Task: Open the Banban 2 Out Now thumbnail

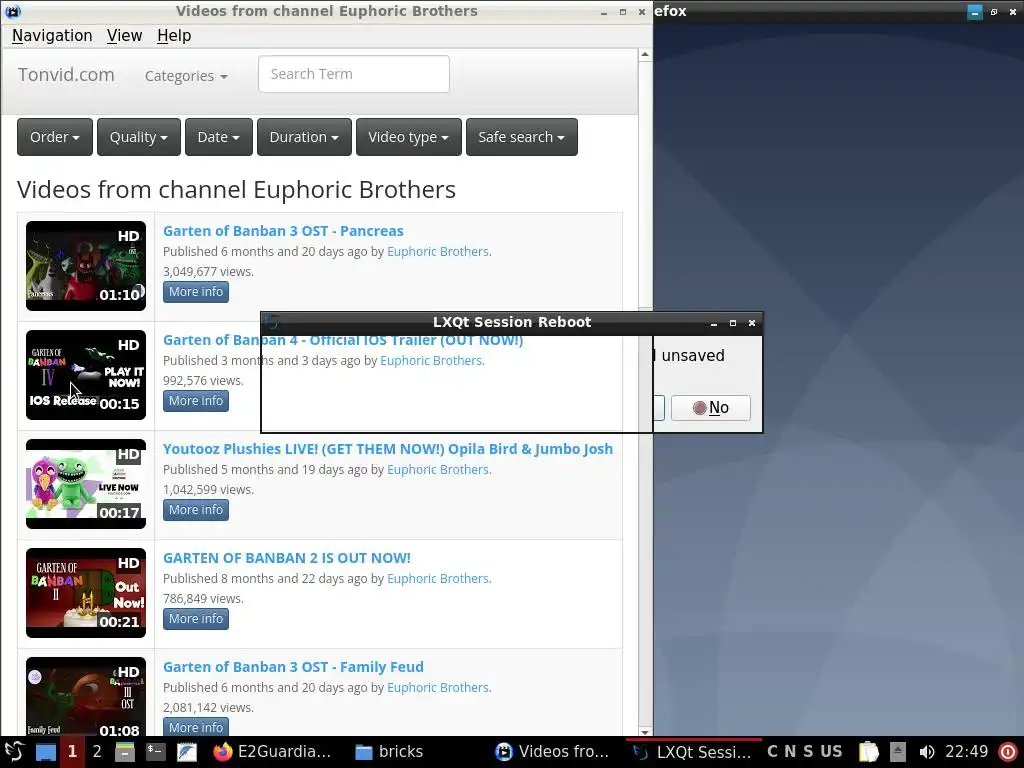Action: click(x=86, y=593)
